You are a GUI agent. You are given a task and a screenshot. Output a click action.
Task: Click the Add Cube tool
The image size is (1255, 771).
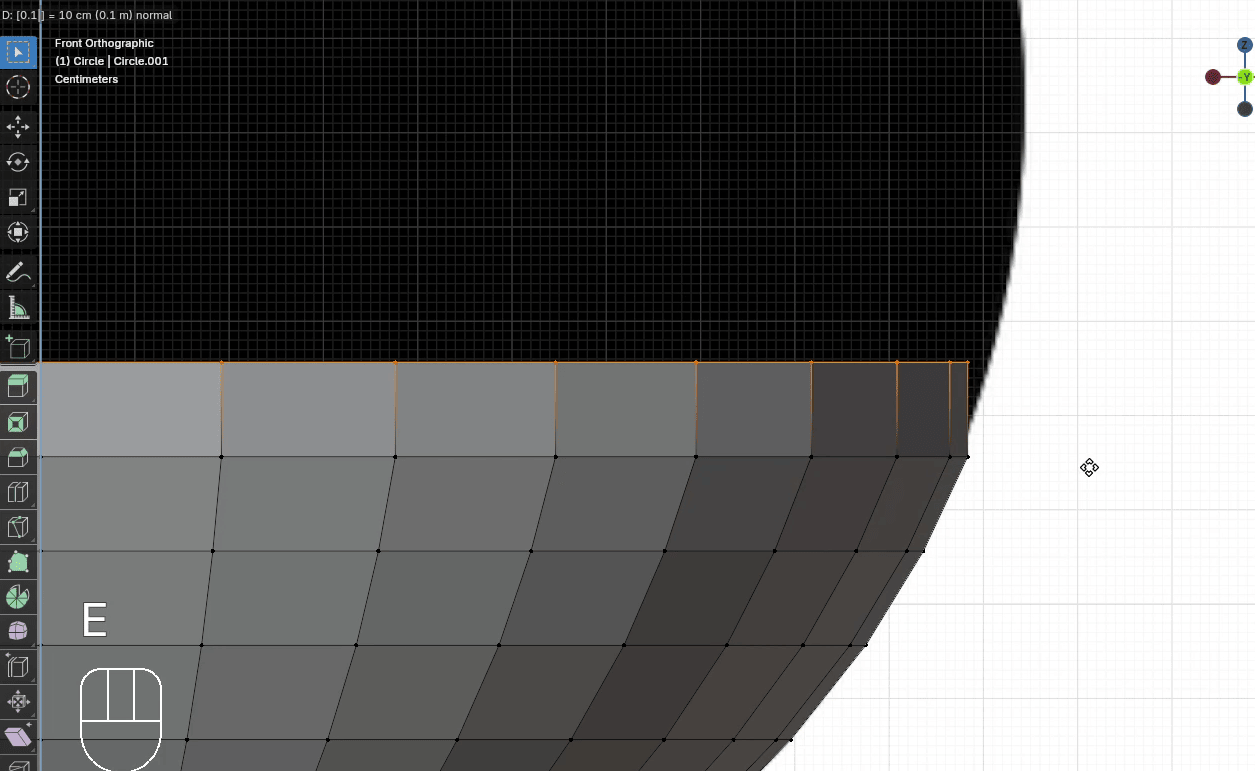(18, 347)
